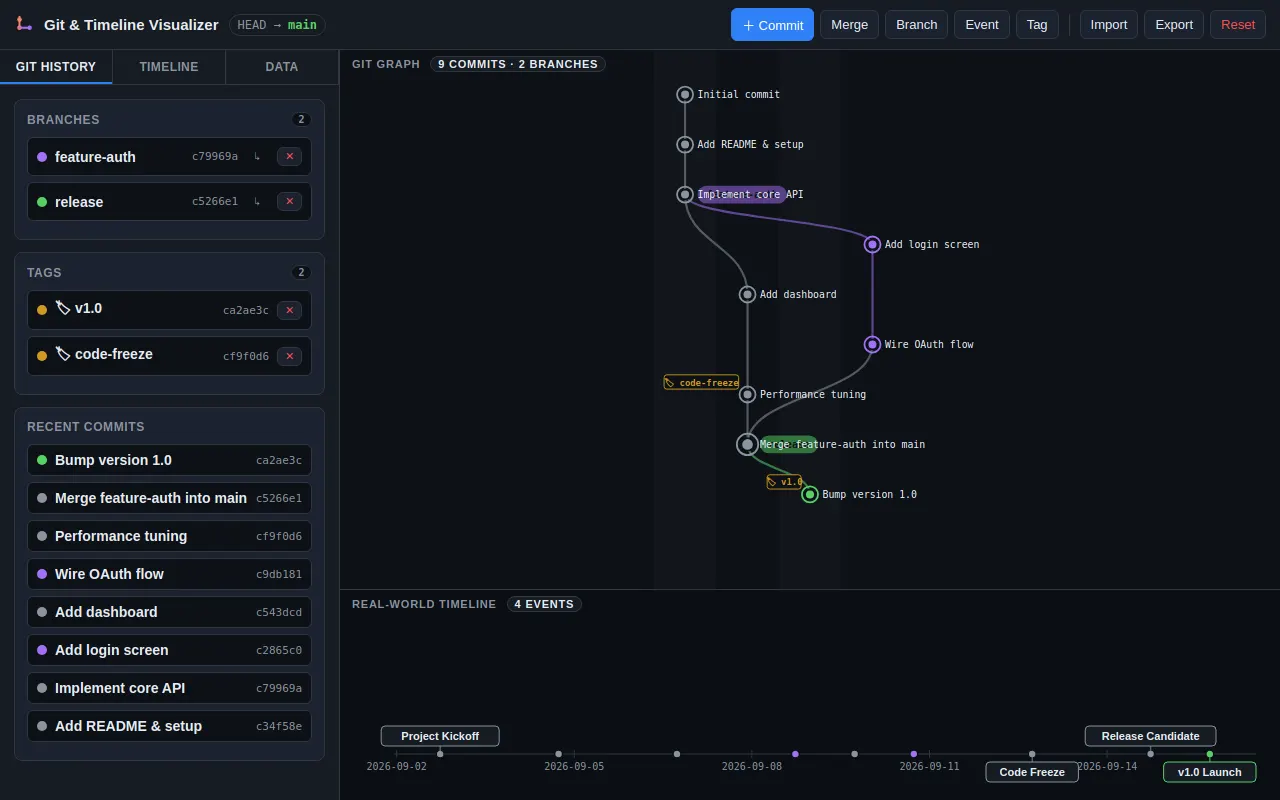This screenshot has height=800, width=1280.
Task: Select the Add dashboard commit node
Action: [x=747, y=294]
